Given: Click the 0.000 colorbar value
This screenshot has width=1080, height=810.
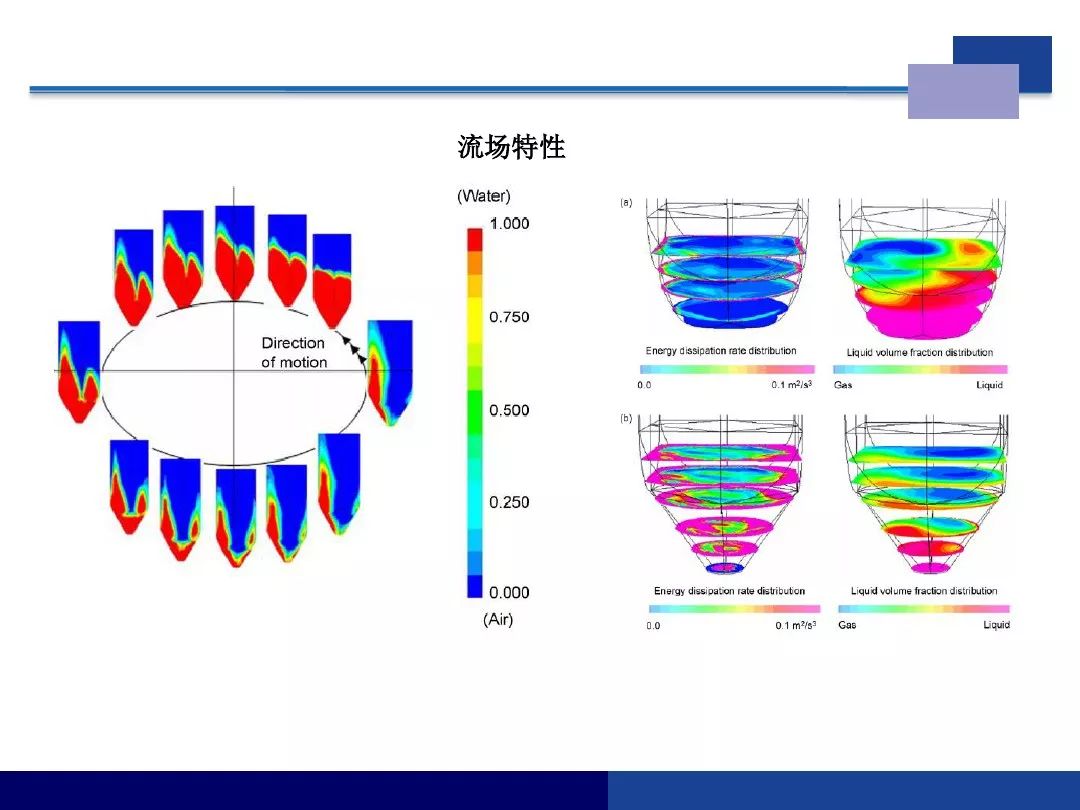Looking at the screenshot, I should click(509, 592).
